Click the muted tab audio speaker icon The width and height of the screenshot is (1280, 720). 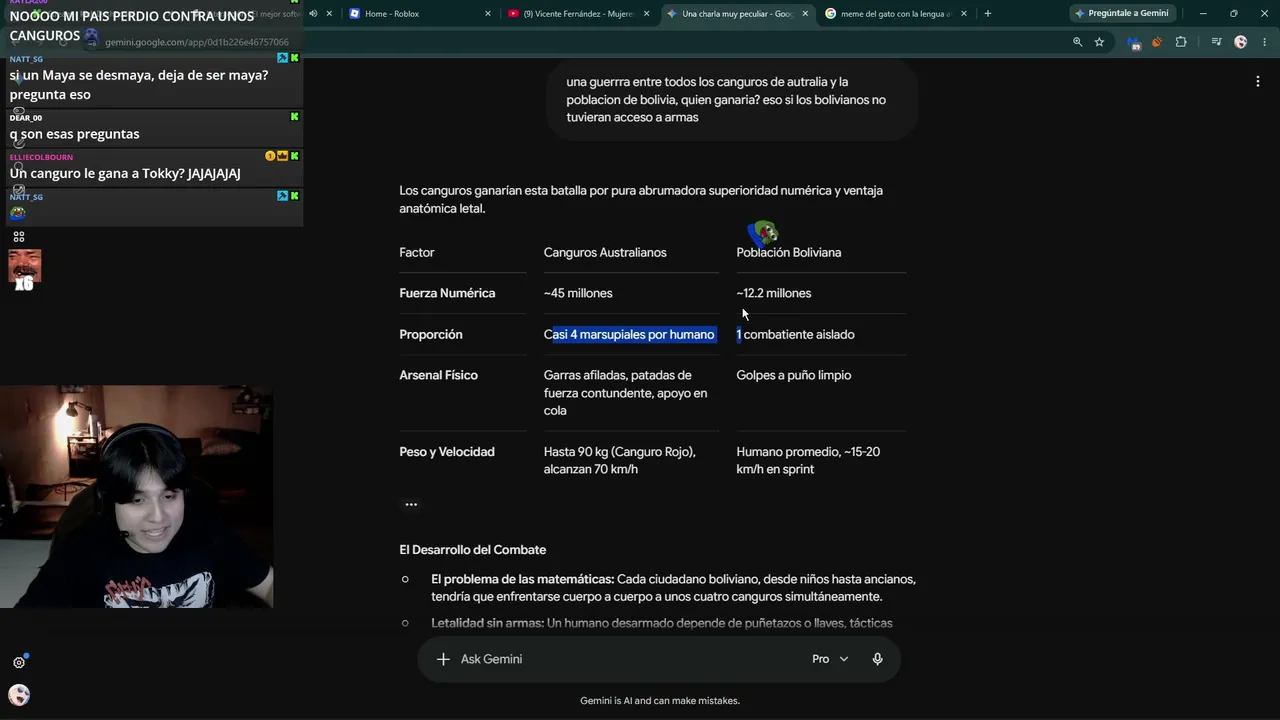point(313,14)
